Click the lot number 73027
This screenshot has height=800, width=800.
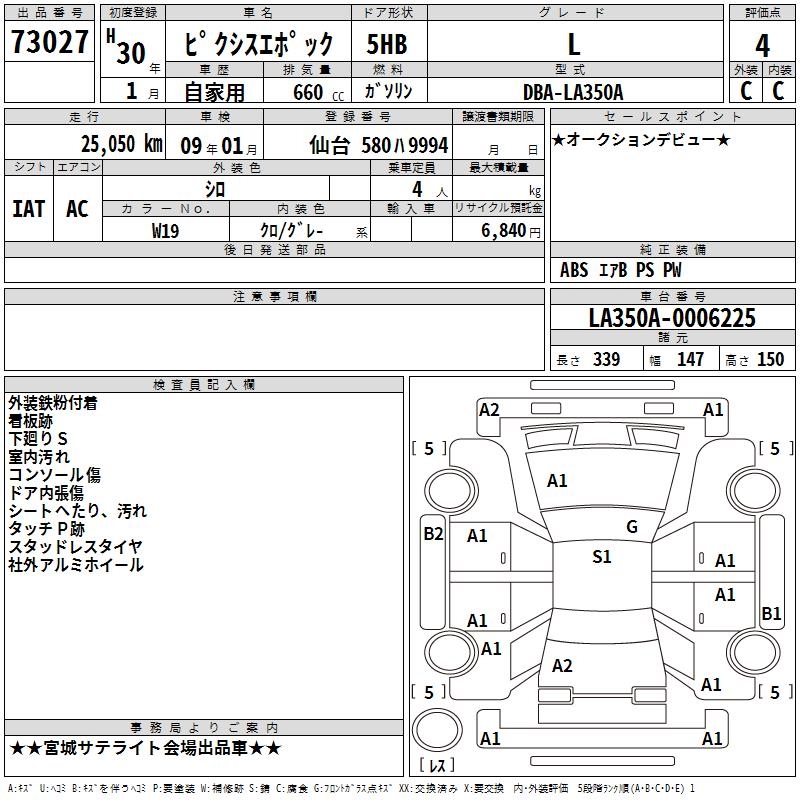click(x=49, y=42)
